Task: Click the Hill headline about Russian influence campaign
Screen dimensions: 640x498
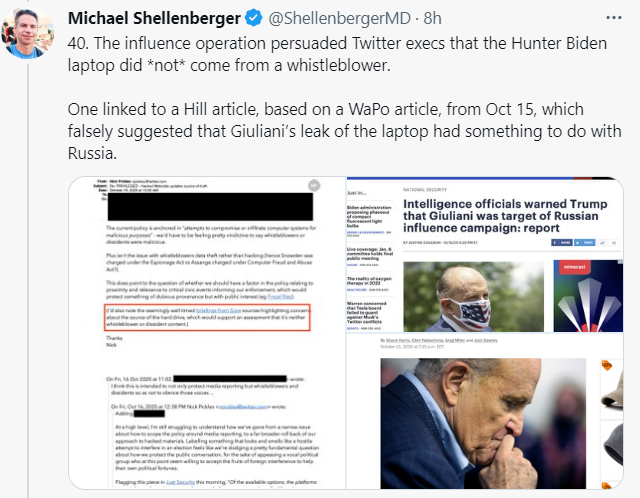Action: pyautogui.click(x=505, y=216)
